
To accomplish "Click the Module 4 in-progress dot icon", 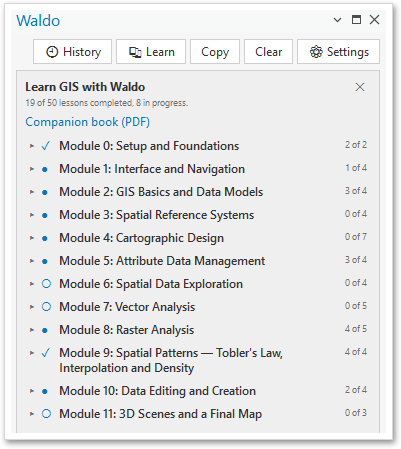I will pyautogui.click(x=45, y=238).
